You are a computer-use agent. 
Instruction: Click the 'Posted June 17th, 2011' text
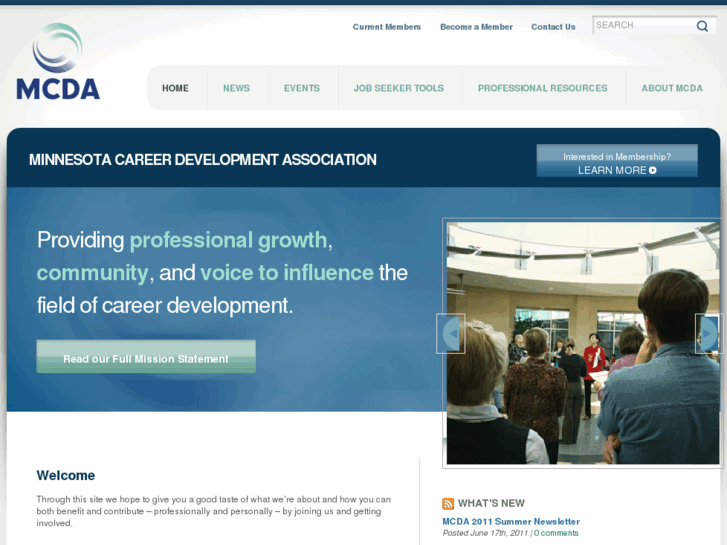(x=485, y=533)
